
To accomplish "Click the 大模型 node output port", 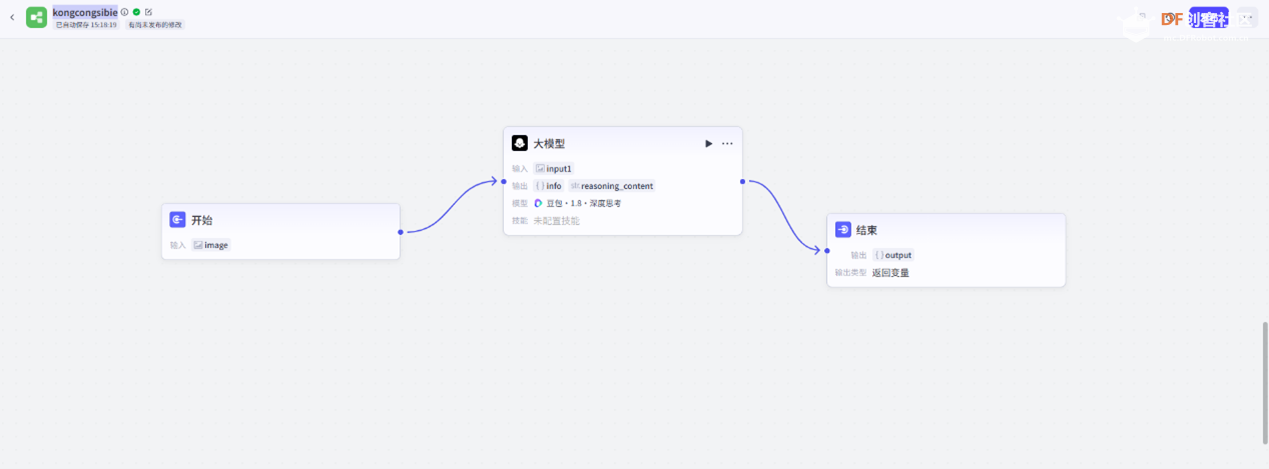I will click(742, 181).
